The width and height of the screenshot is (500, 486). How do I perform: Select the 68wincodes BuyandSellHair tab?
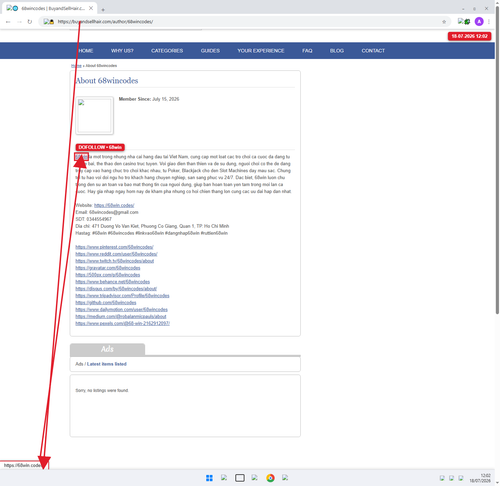[50, 8]
